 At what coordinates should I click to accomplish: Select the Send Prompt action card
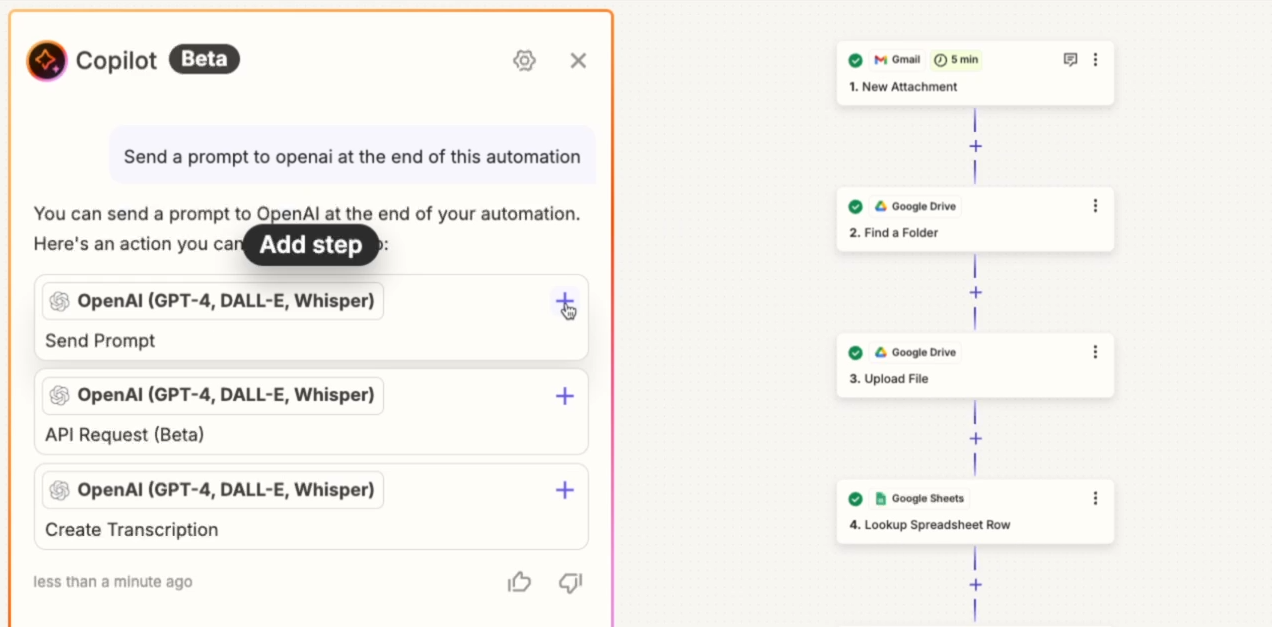(x=311, y=318)
